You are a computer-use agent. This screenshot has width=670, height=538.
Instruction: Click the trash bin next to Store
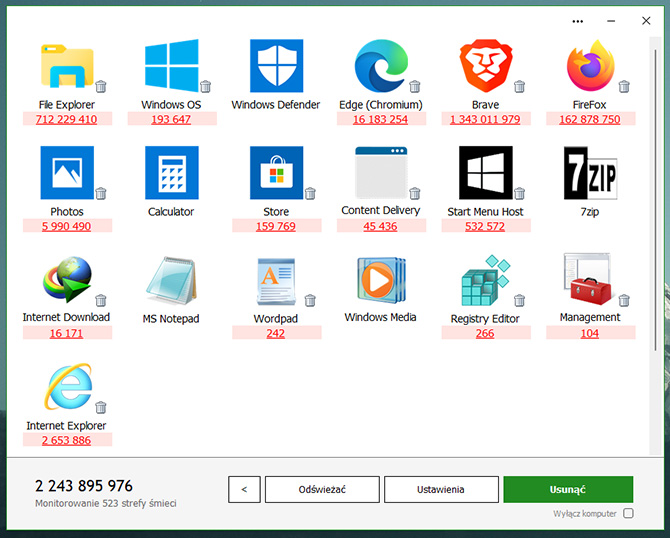(310, 193)
